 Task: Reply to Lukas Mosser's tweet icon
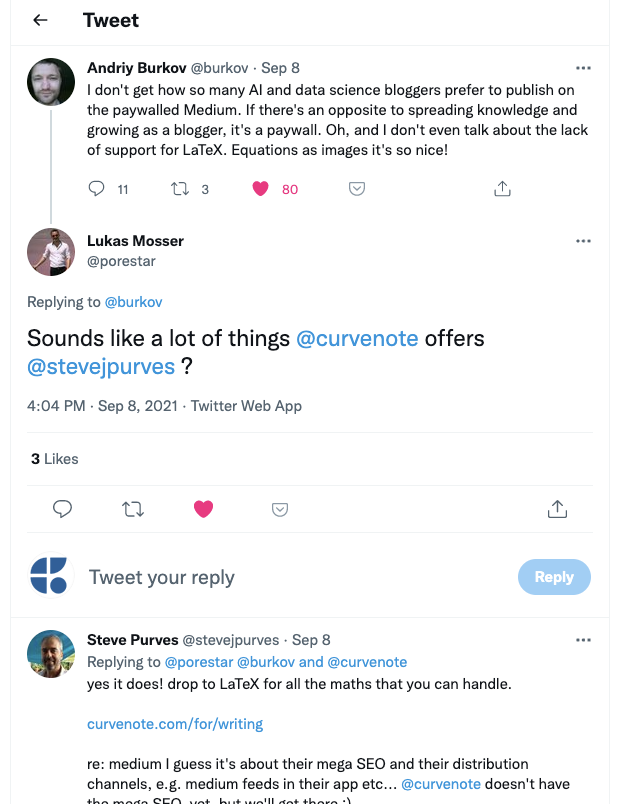pos(62,509)
